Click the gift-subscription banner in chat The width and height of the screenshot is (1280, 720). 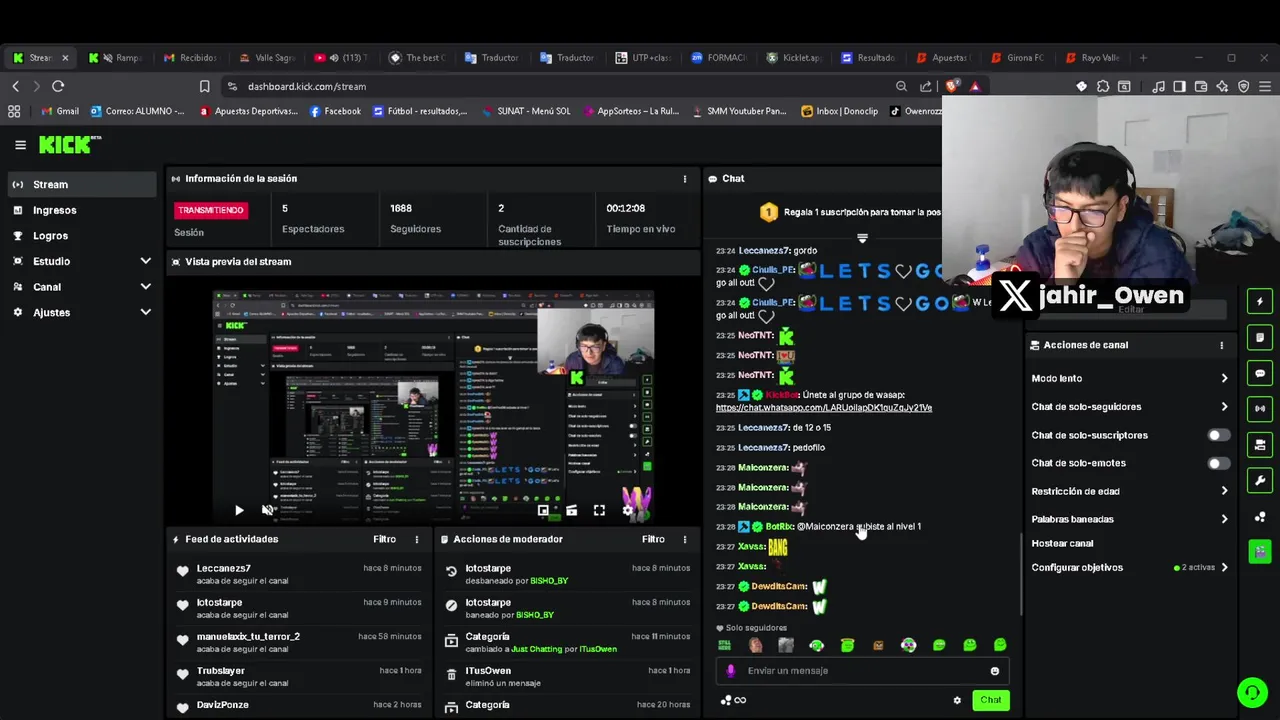tap(848, 212)
